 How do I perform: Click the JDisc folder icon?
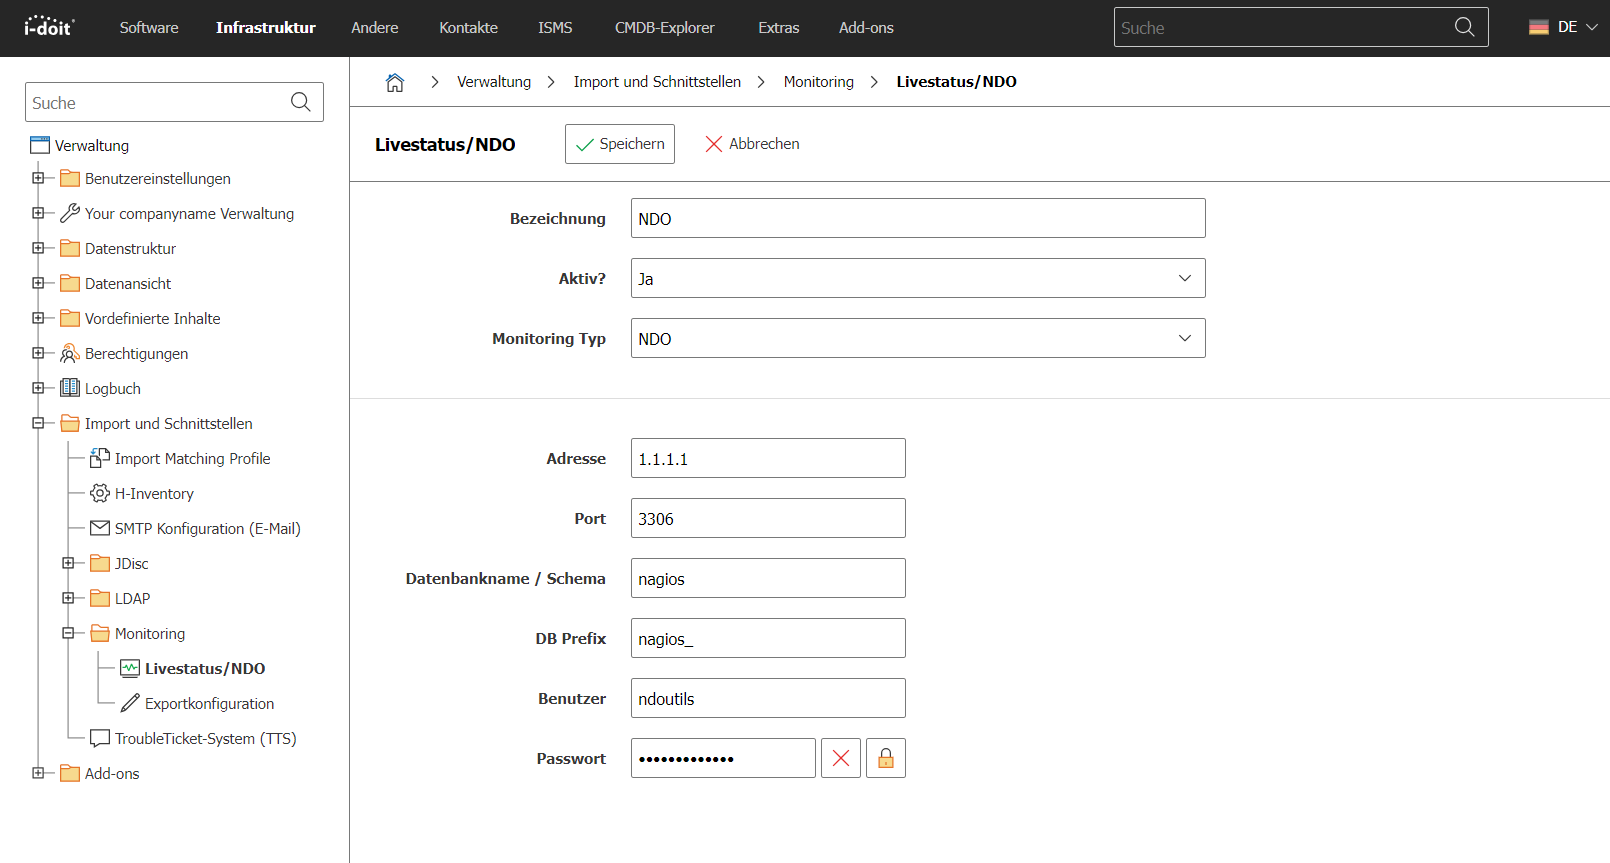point(100,563)
